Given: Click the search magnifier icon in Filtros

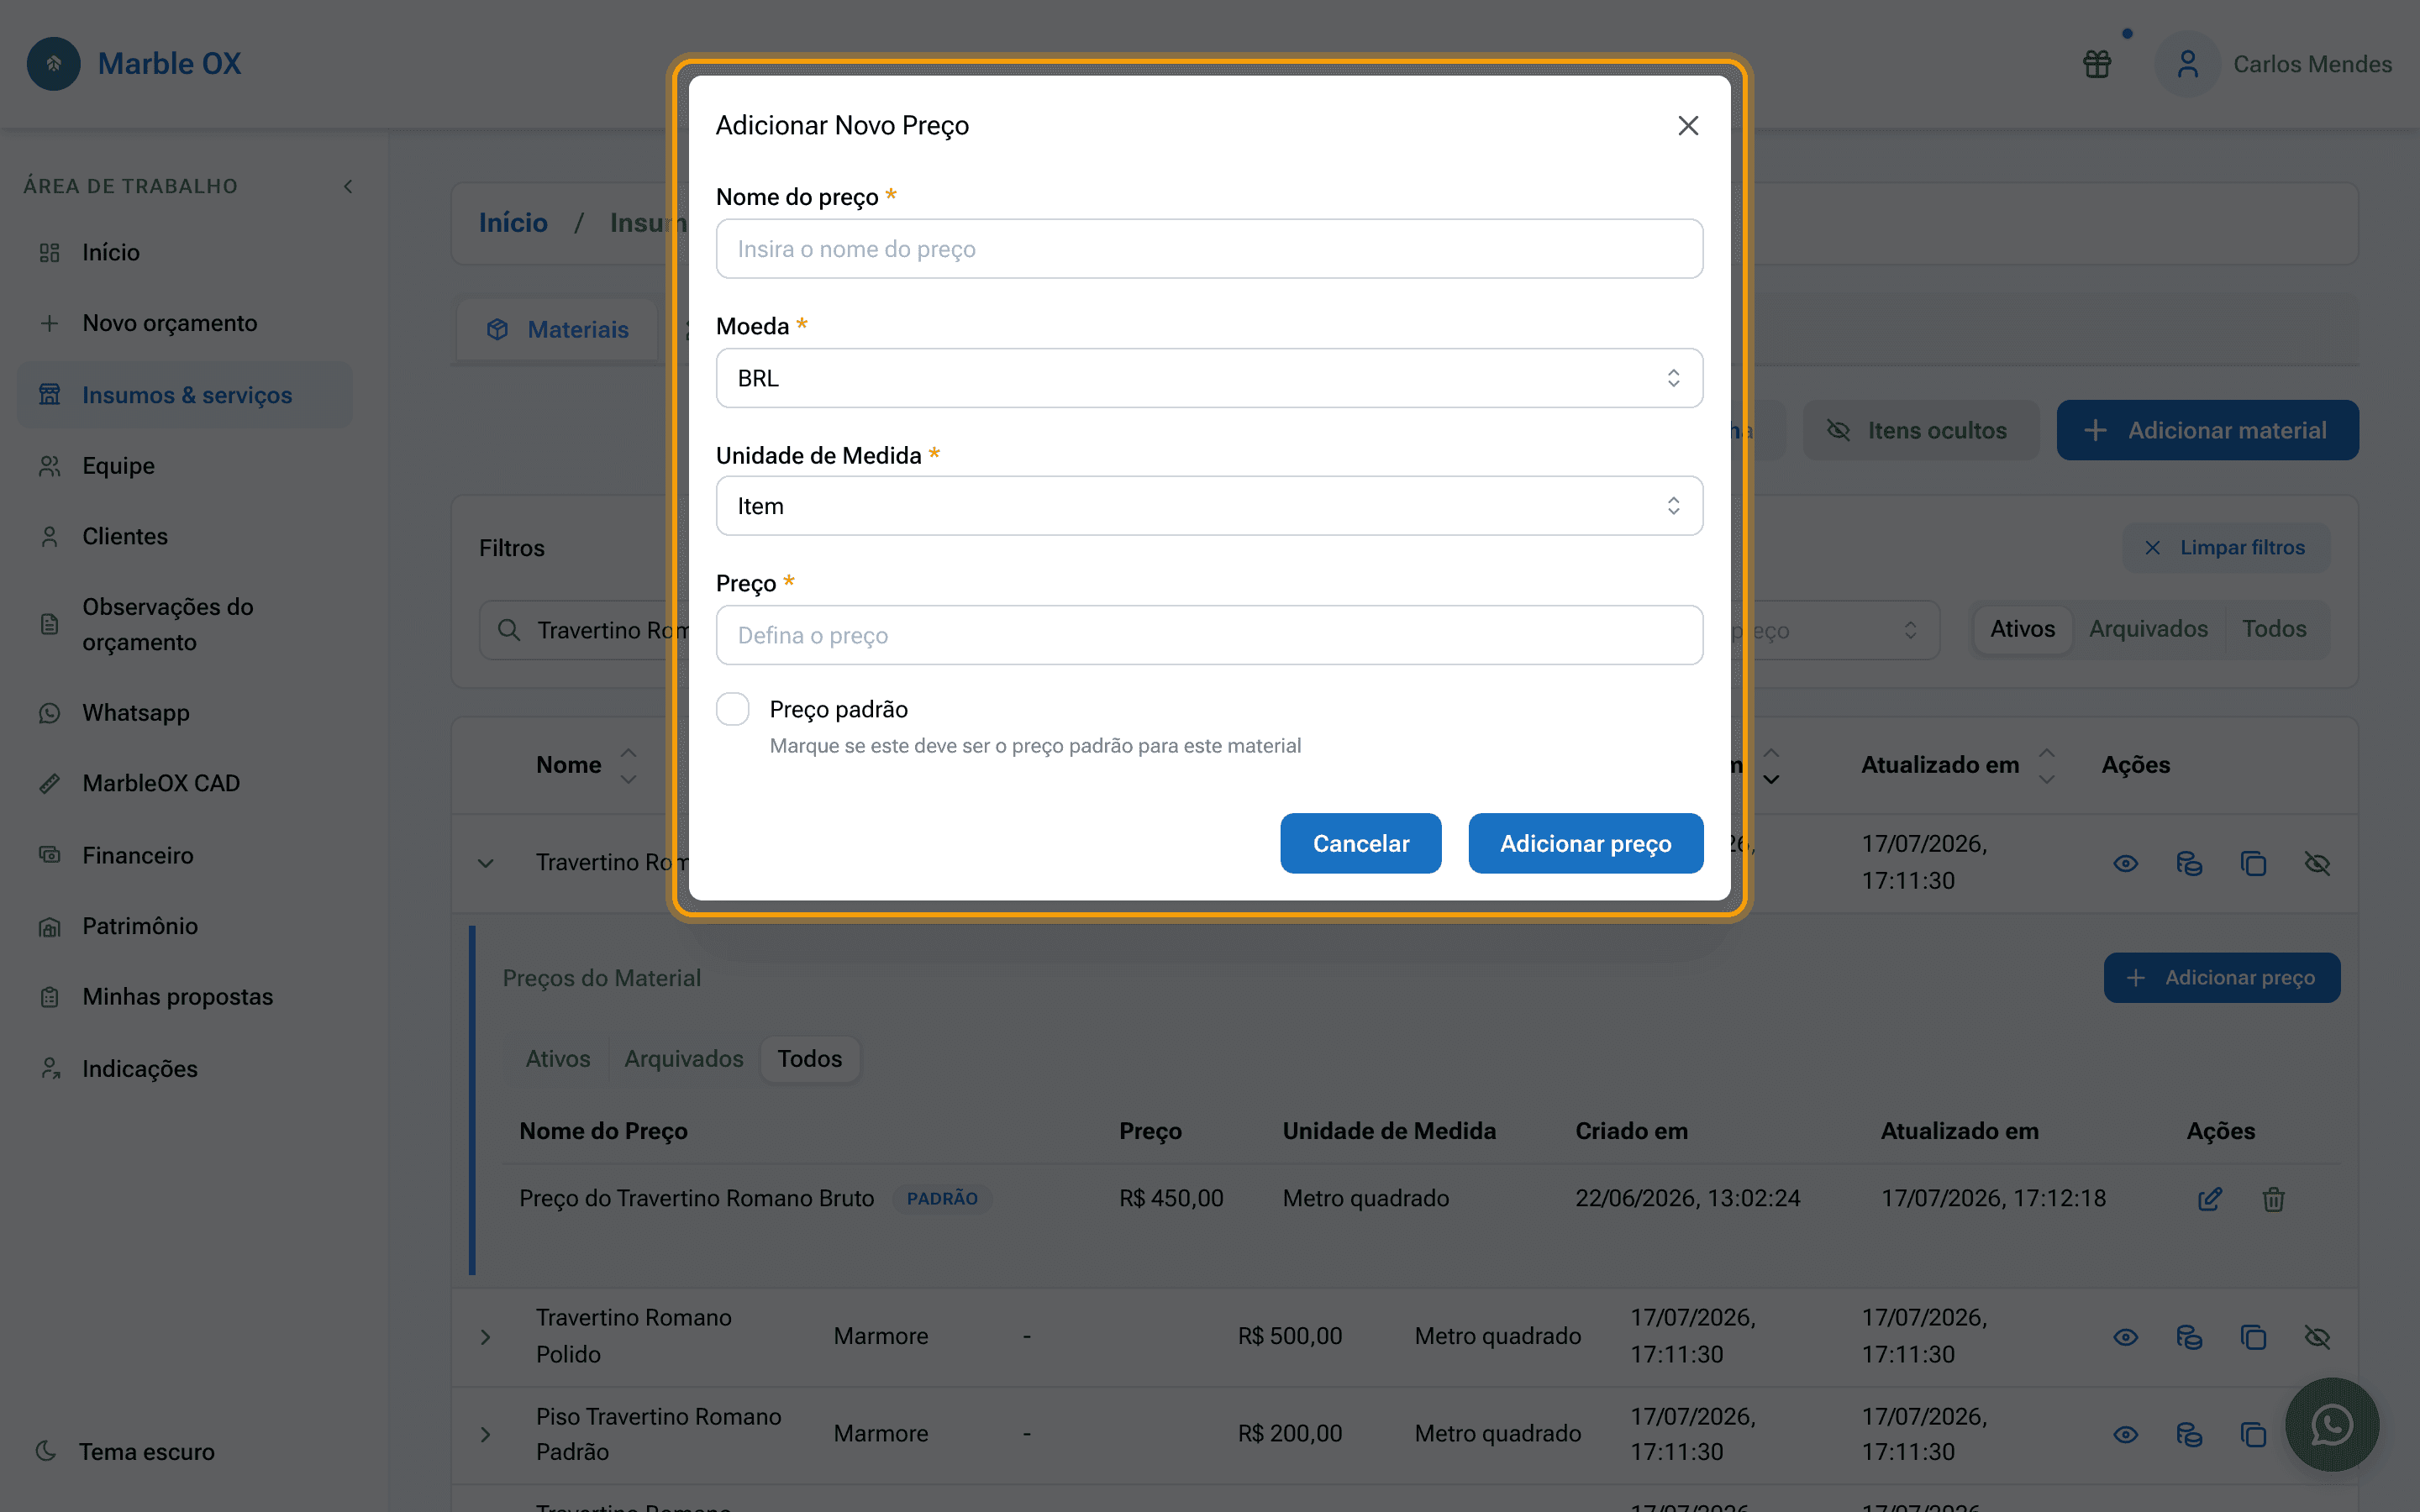Looking at the screenshot, I should [509, 630].
